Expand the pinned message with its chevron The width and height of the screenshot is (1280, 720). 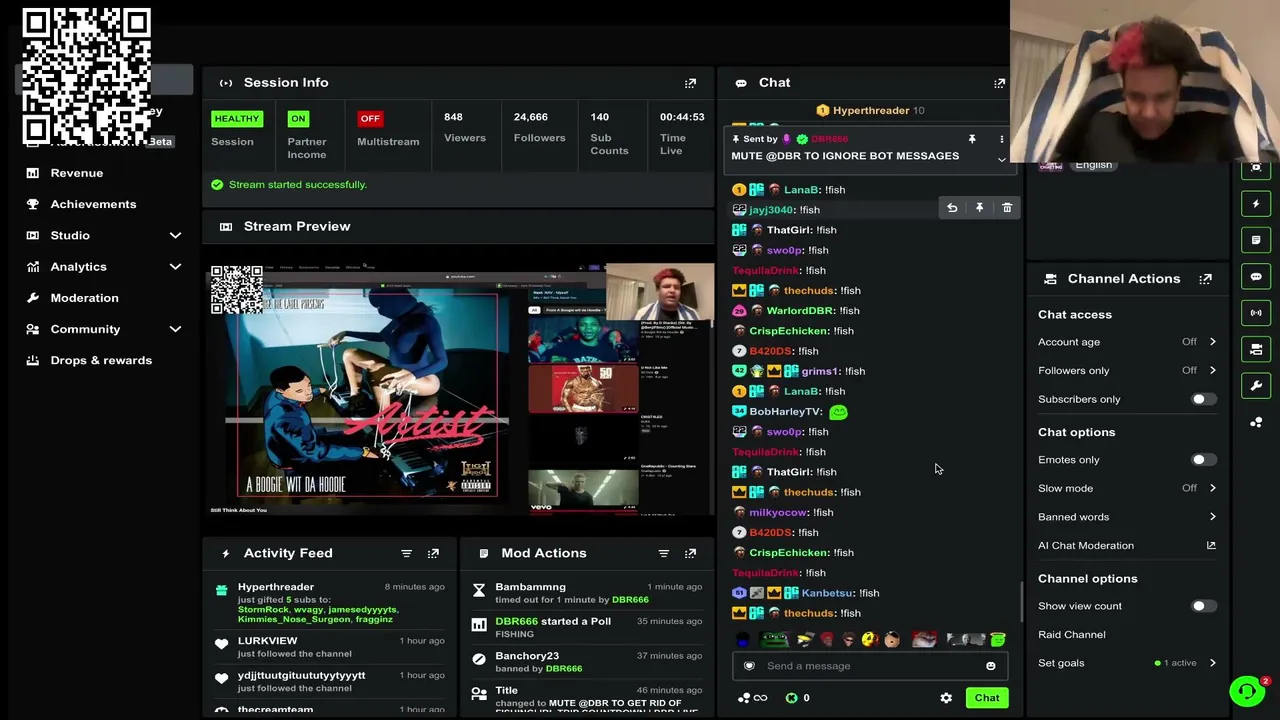click(1001, 160)
